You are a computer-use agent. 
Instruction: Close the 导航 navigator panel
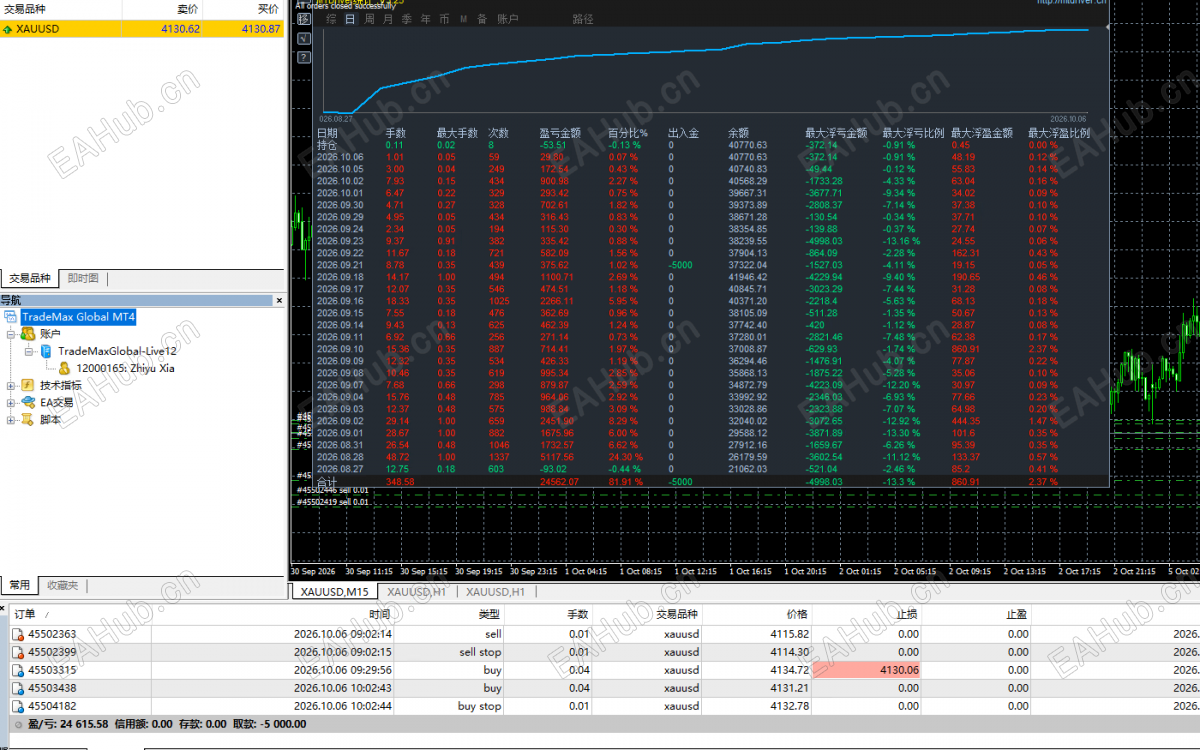tap(279, 300)
